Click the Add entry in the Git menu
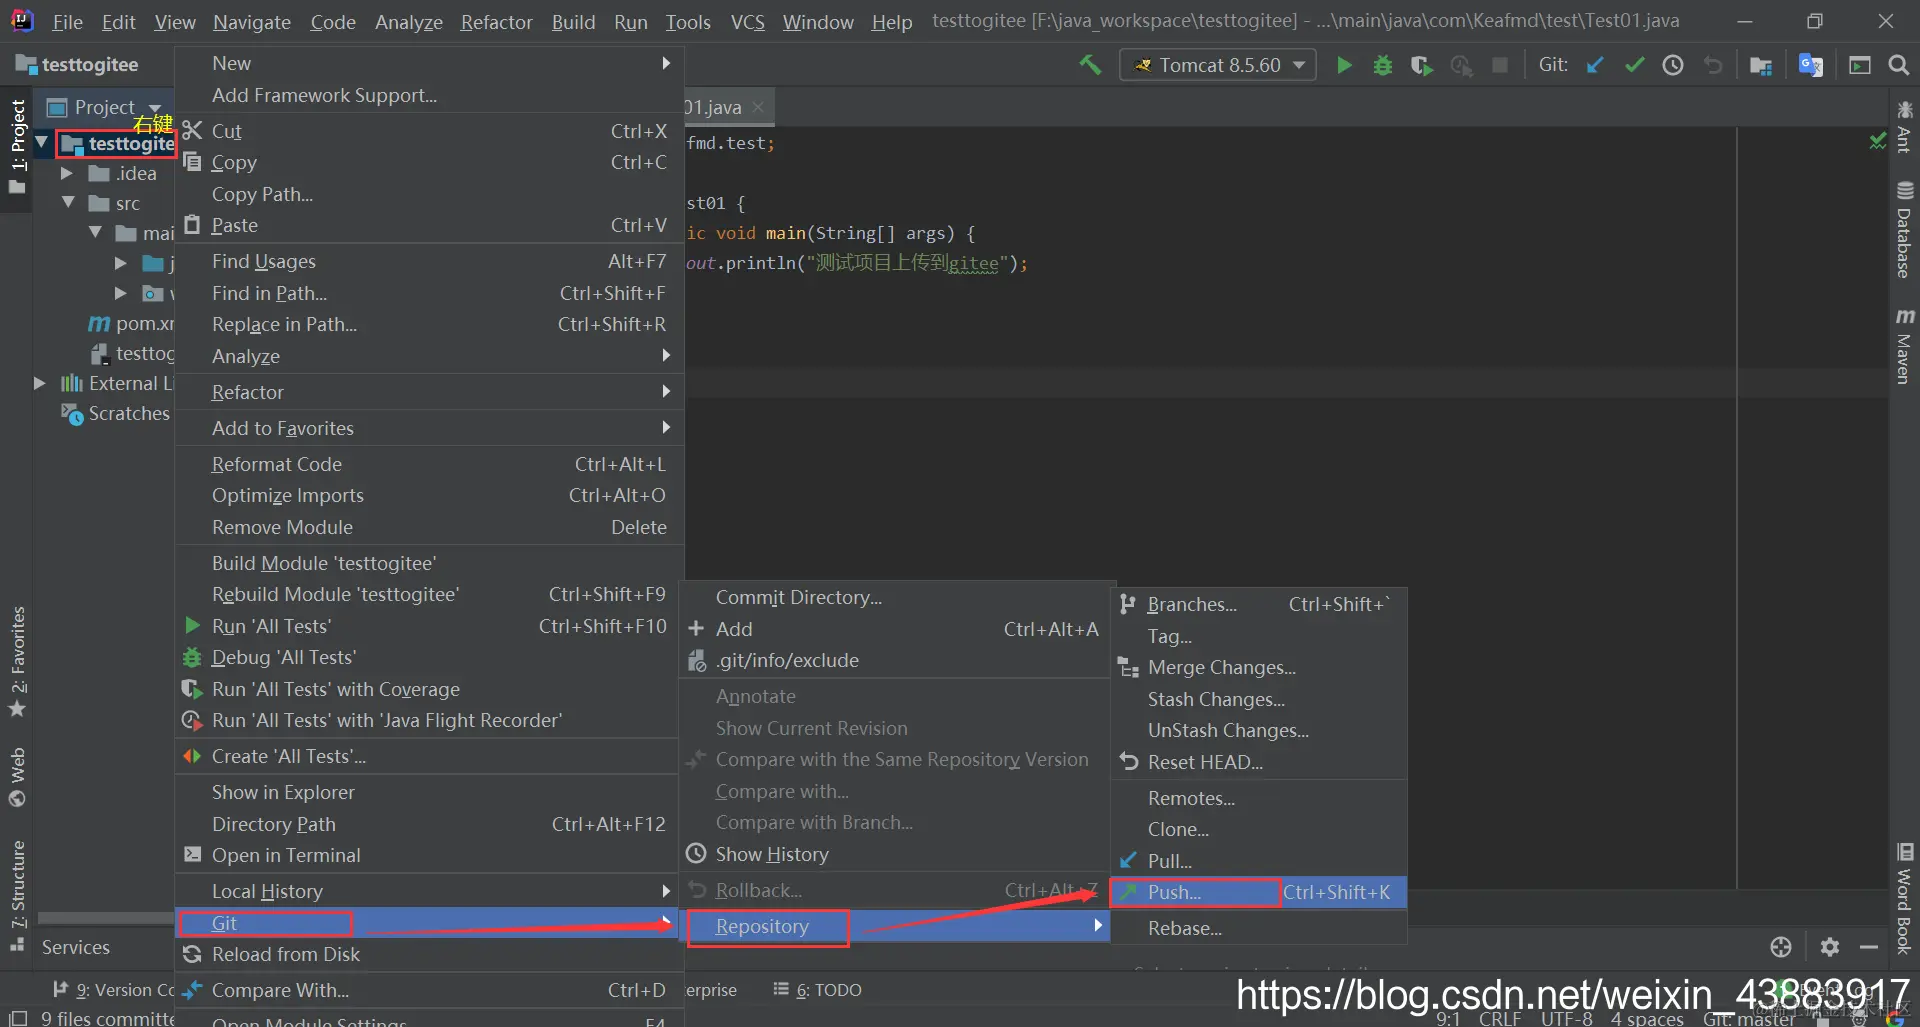Viewport: 1920px width, 1027px height. point(895,629)
